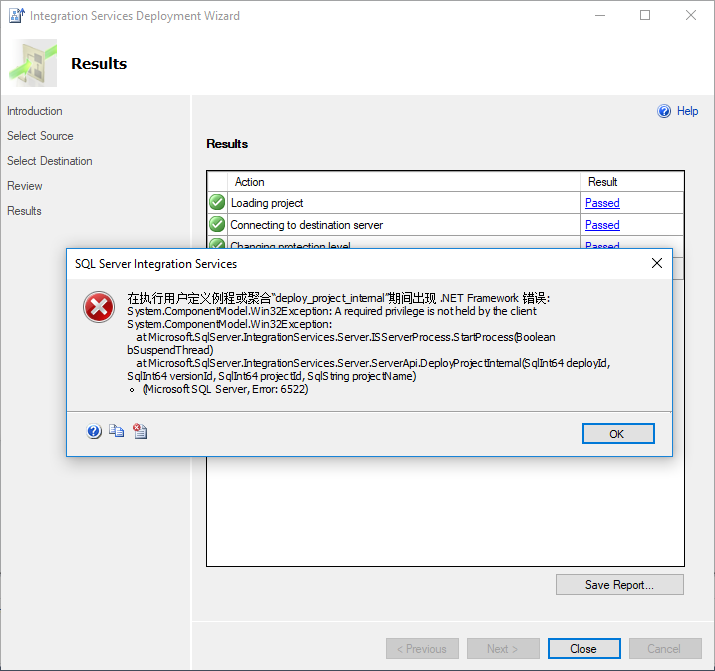Click green check icon beside Loading project
This screenshot has width=715, height=671.
point(217,203)
